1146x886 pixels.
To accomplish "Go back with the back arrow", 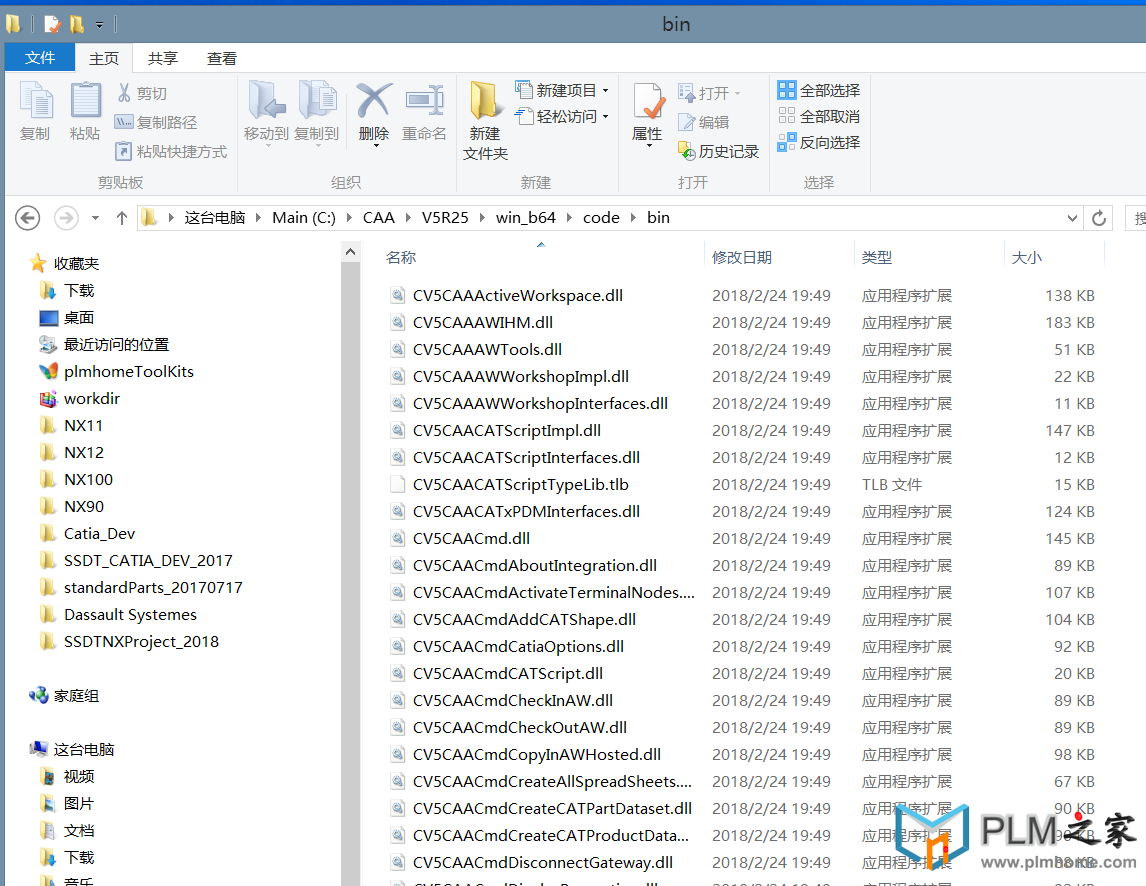I will coord(28,218).
